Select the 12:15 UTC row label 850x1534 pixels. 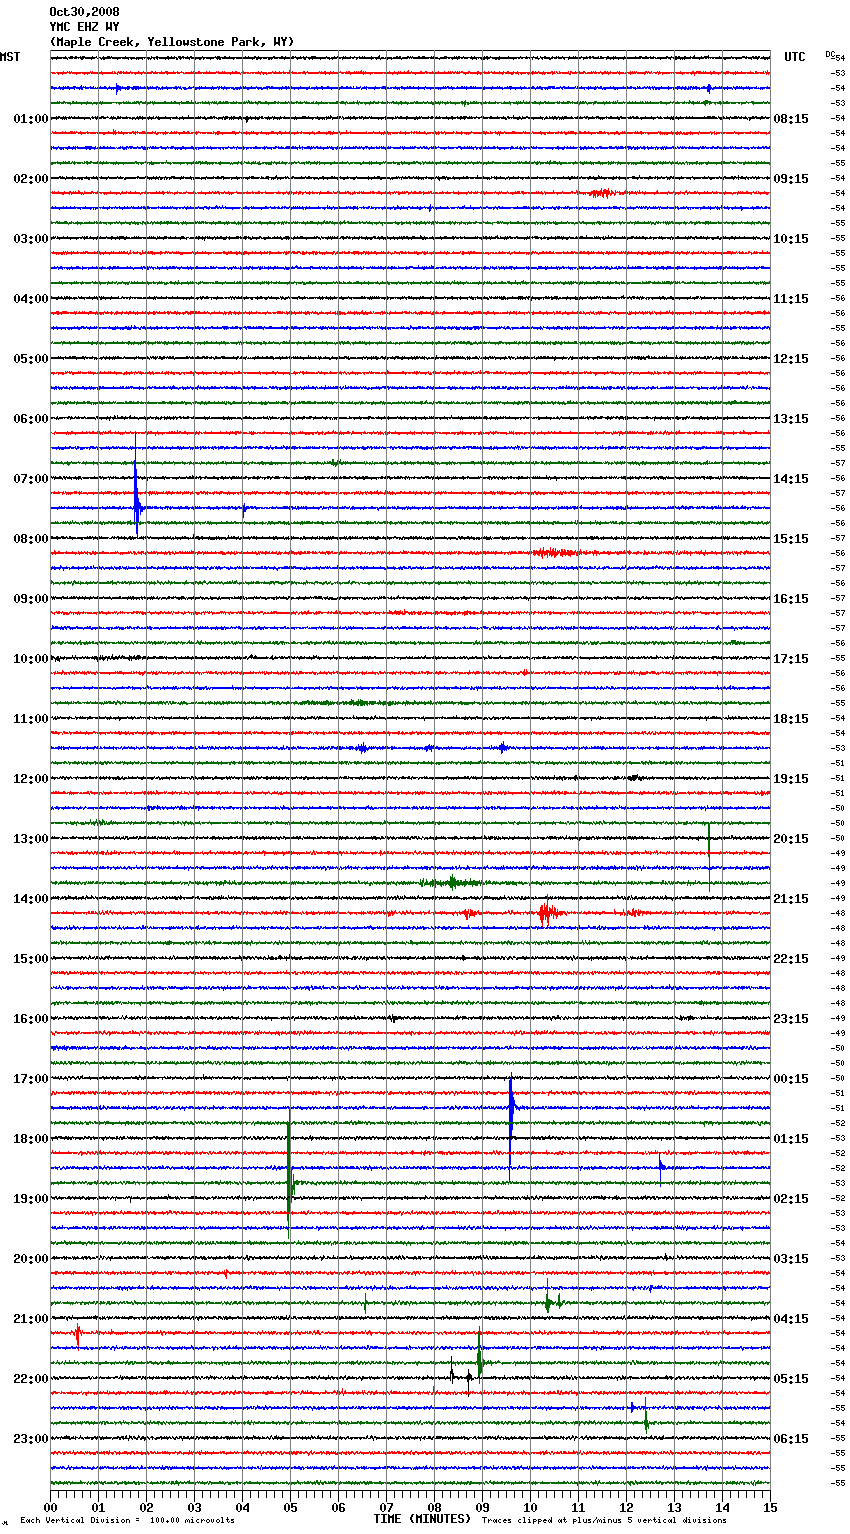[x=791, y=359]
